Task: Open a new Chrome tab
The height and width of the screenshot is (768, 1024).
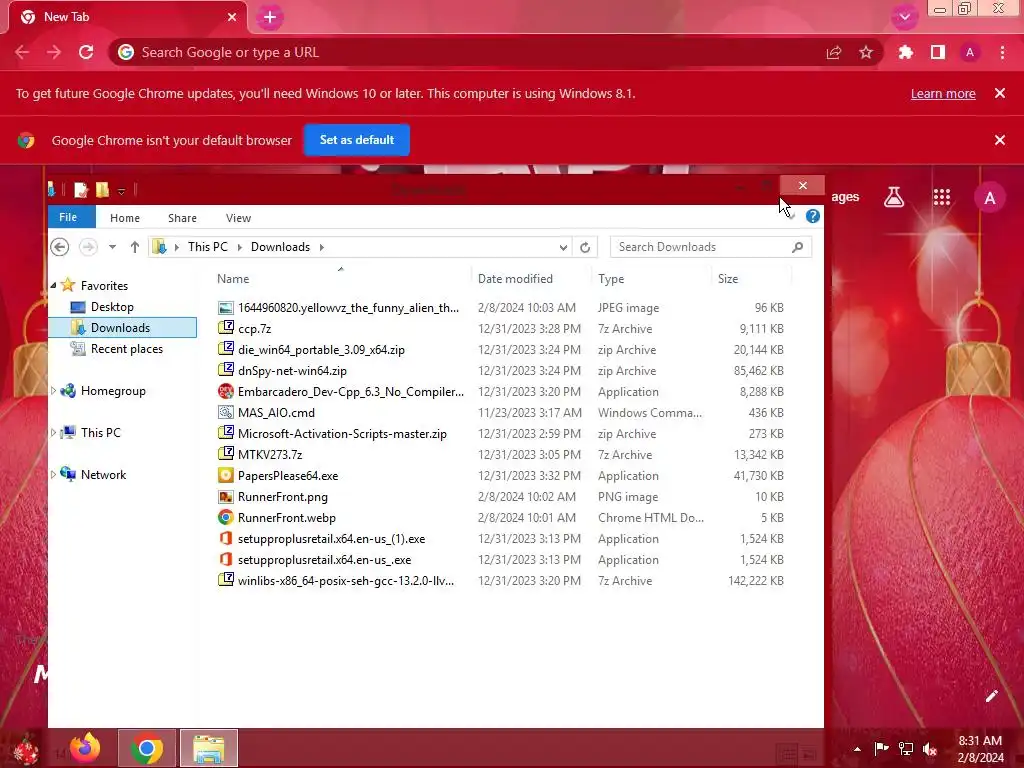Action: click(x=270, y=17)
